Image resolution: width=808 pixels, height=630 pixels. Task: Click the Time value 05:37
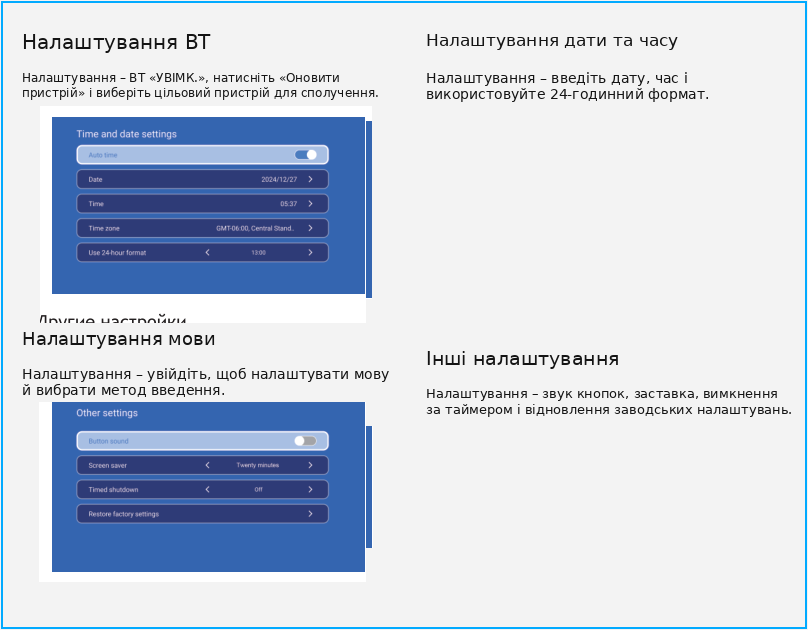[x=289, y=203]
